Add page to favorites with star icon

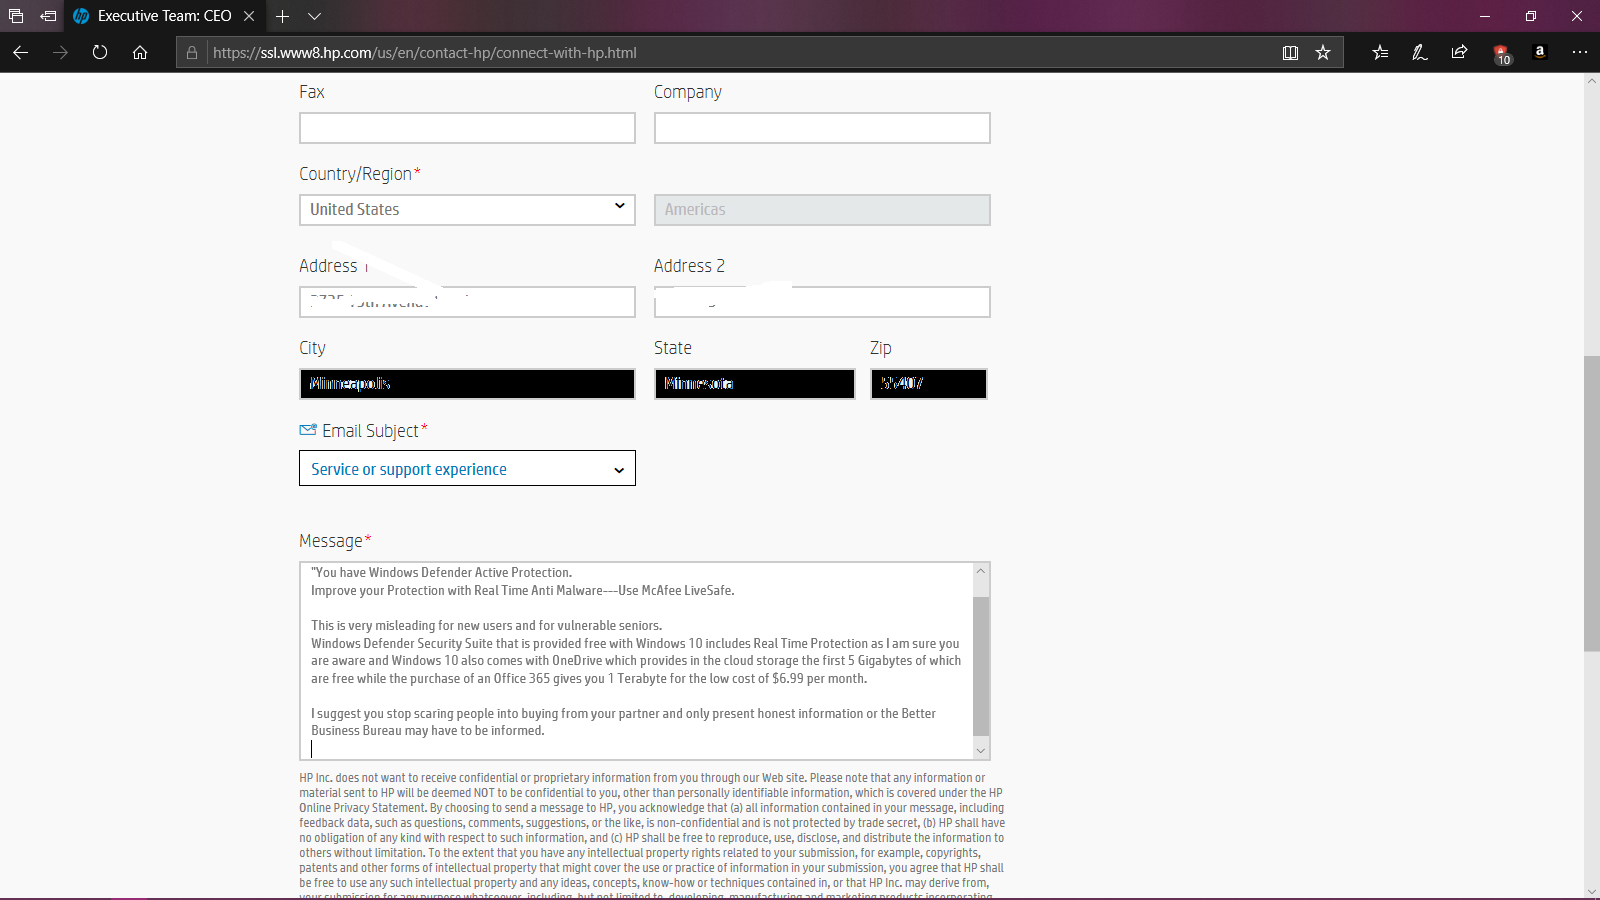pos(1323,52)
